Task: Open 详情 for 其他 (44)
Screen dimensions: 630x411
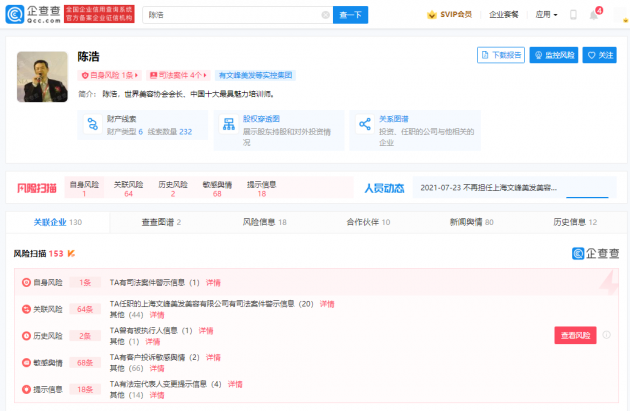Action: (157, 315)
